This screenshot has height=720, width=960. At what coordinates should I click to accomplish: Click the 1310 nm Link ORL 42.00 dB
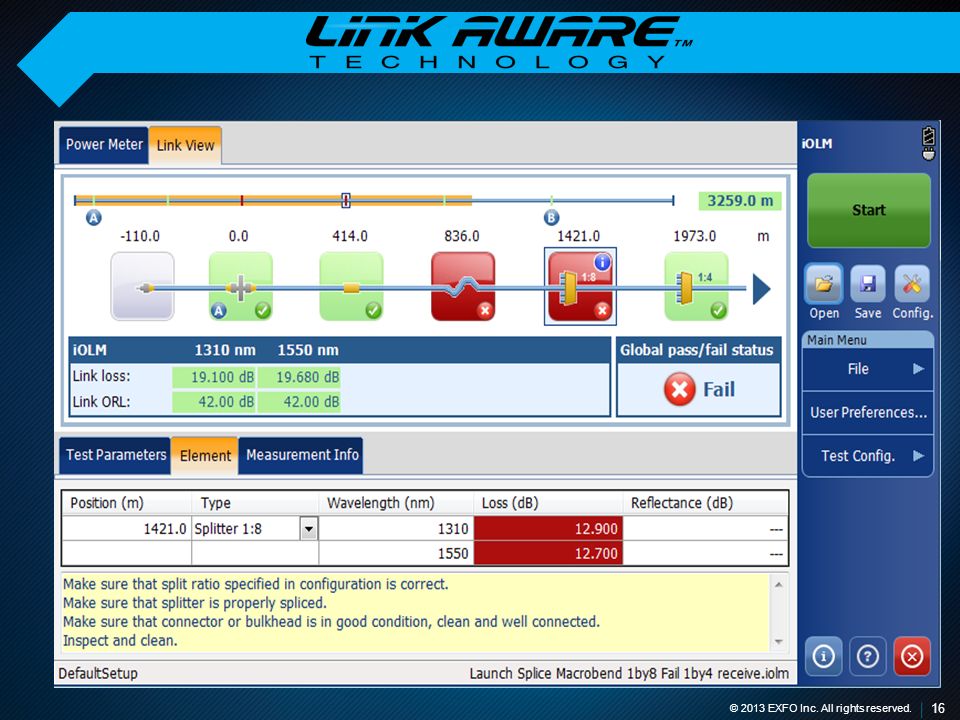[x=214, y=402]
